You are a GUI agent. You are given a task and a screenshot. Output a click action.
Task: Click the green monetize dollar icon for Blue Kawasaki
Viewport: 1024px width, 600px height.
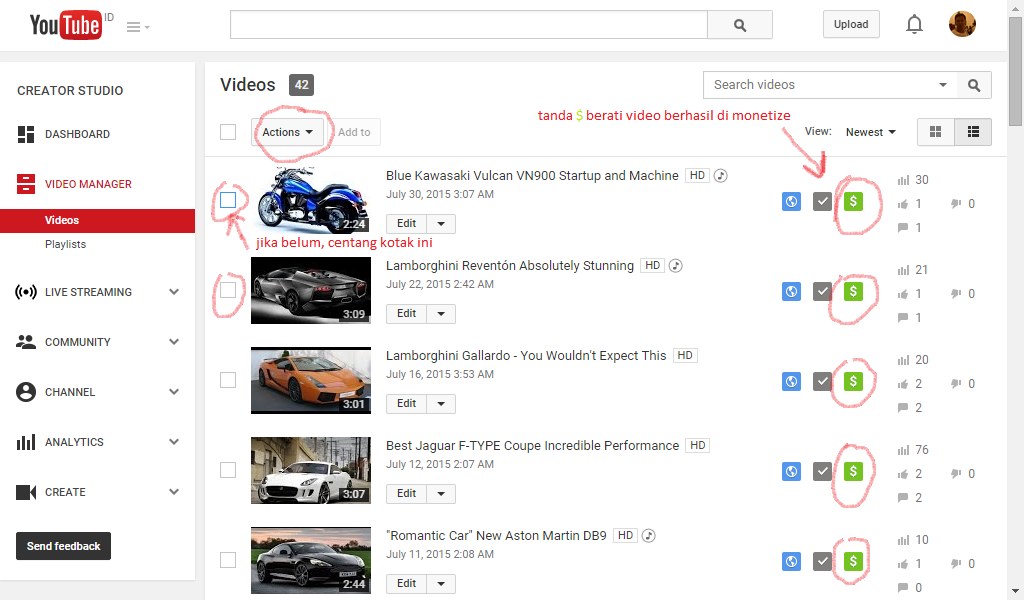point(853,202)
